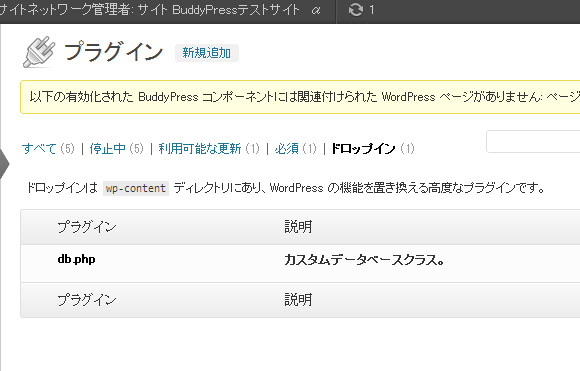Select the ドロップイン (1) filter
This screenshot has height=371, width=580.
pyautogui.click(x=373, y=149)
